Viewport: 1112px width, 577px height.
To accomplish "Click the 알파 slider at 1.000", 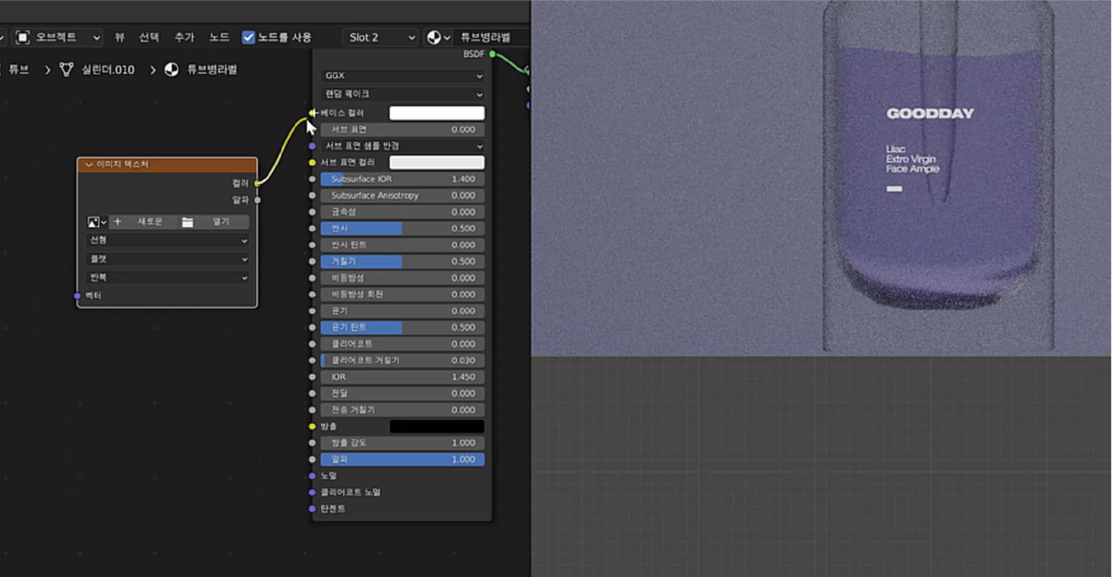I will 403,459.
